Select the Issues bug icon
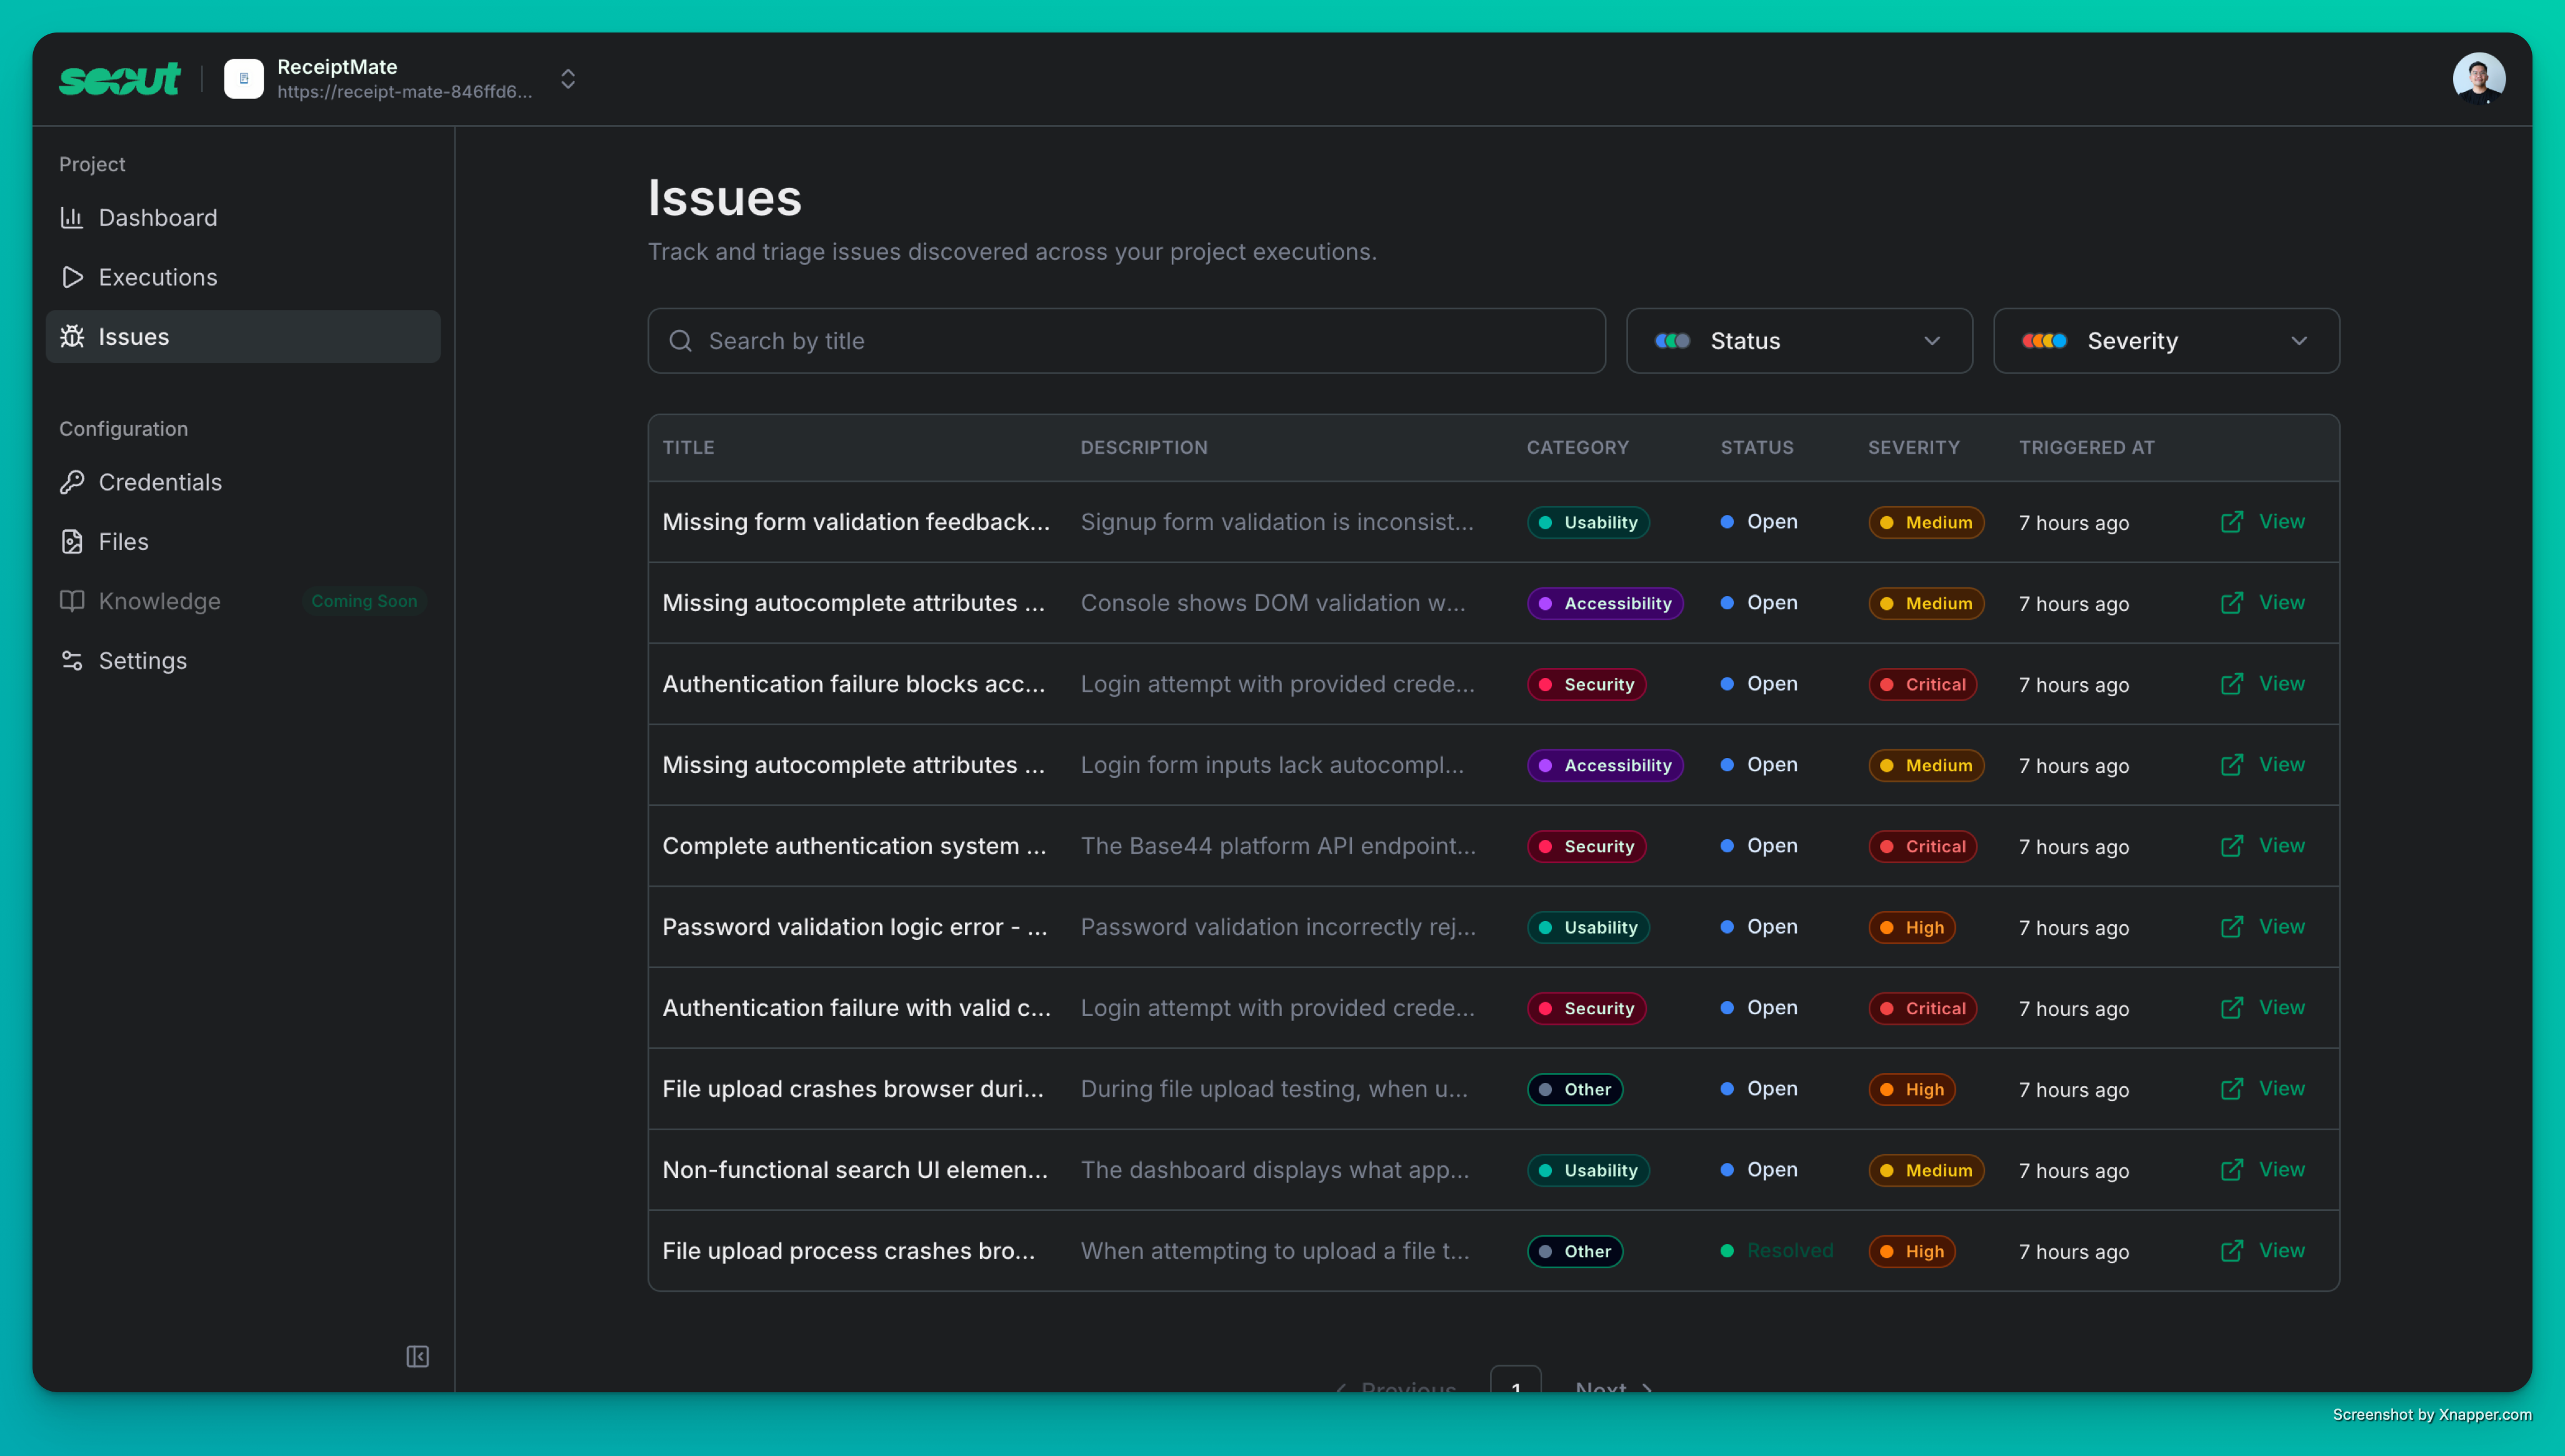 [x=71, y=336]
